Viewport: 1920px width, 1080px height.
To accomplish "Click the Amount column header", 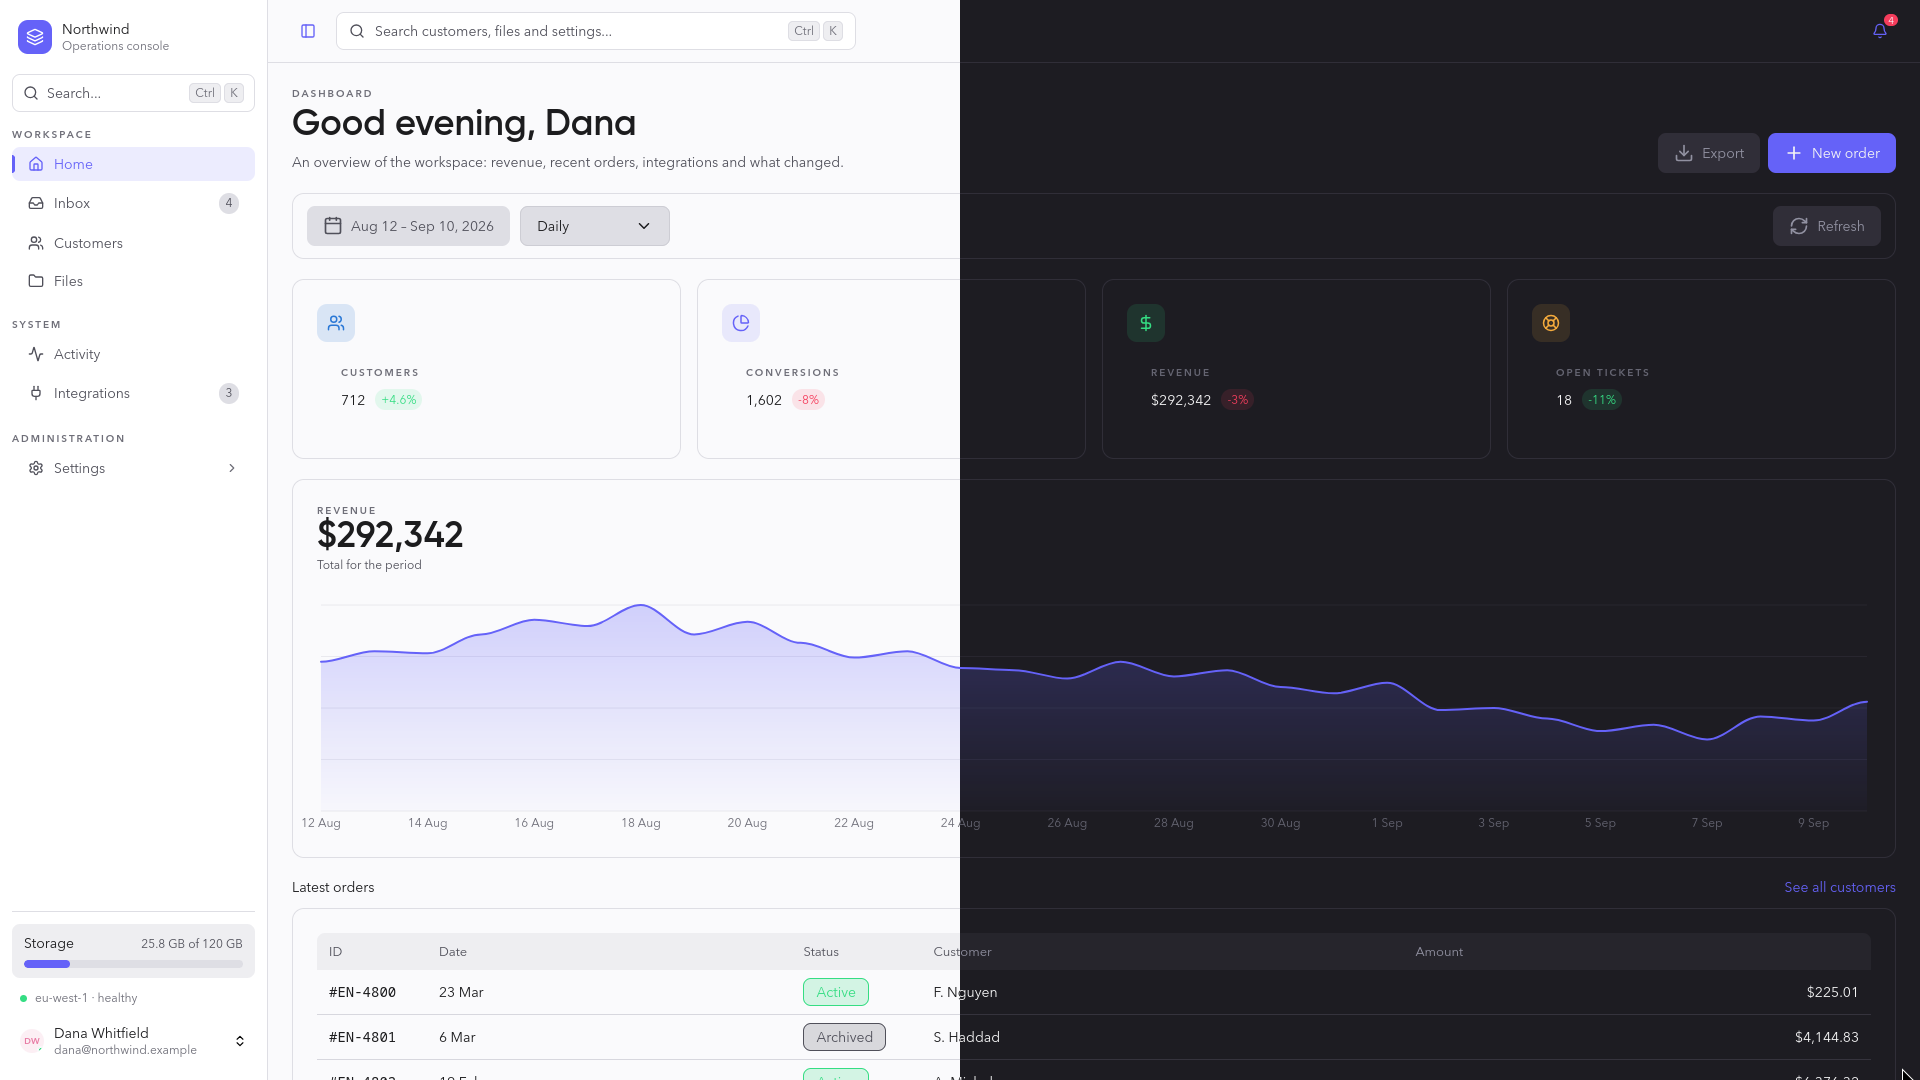I will 1439,952.
